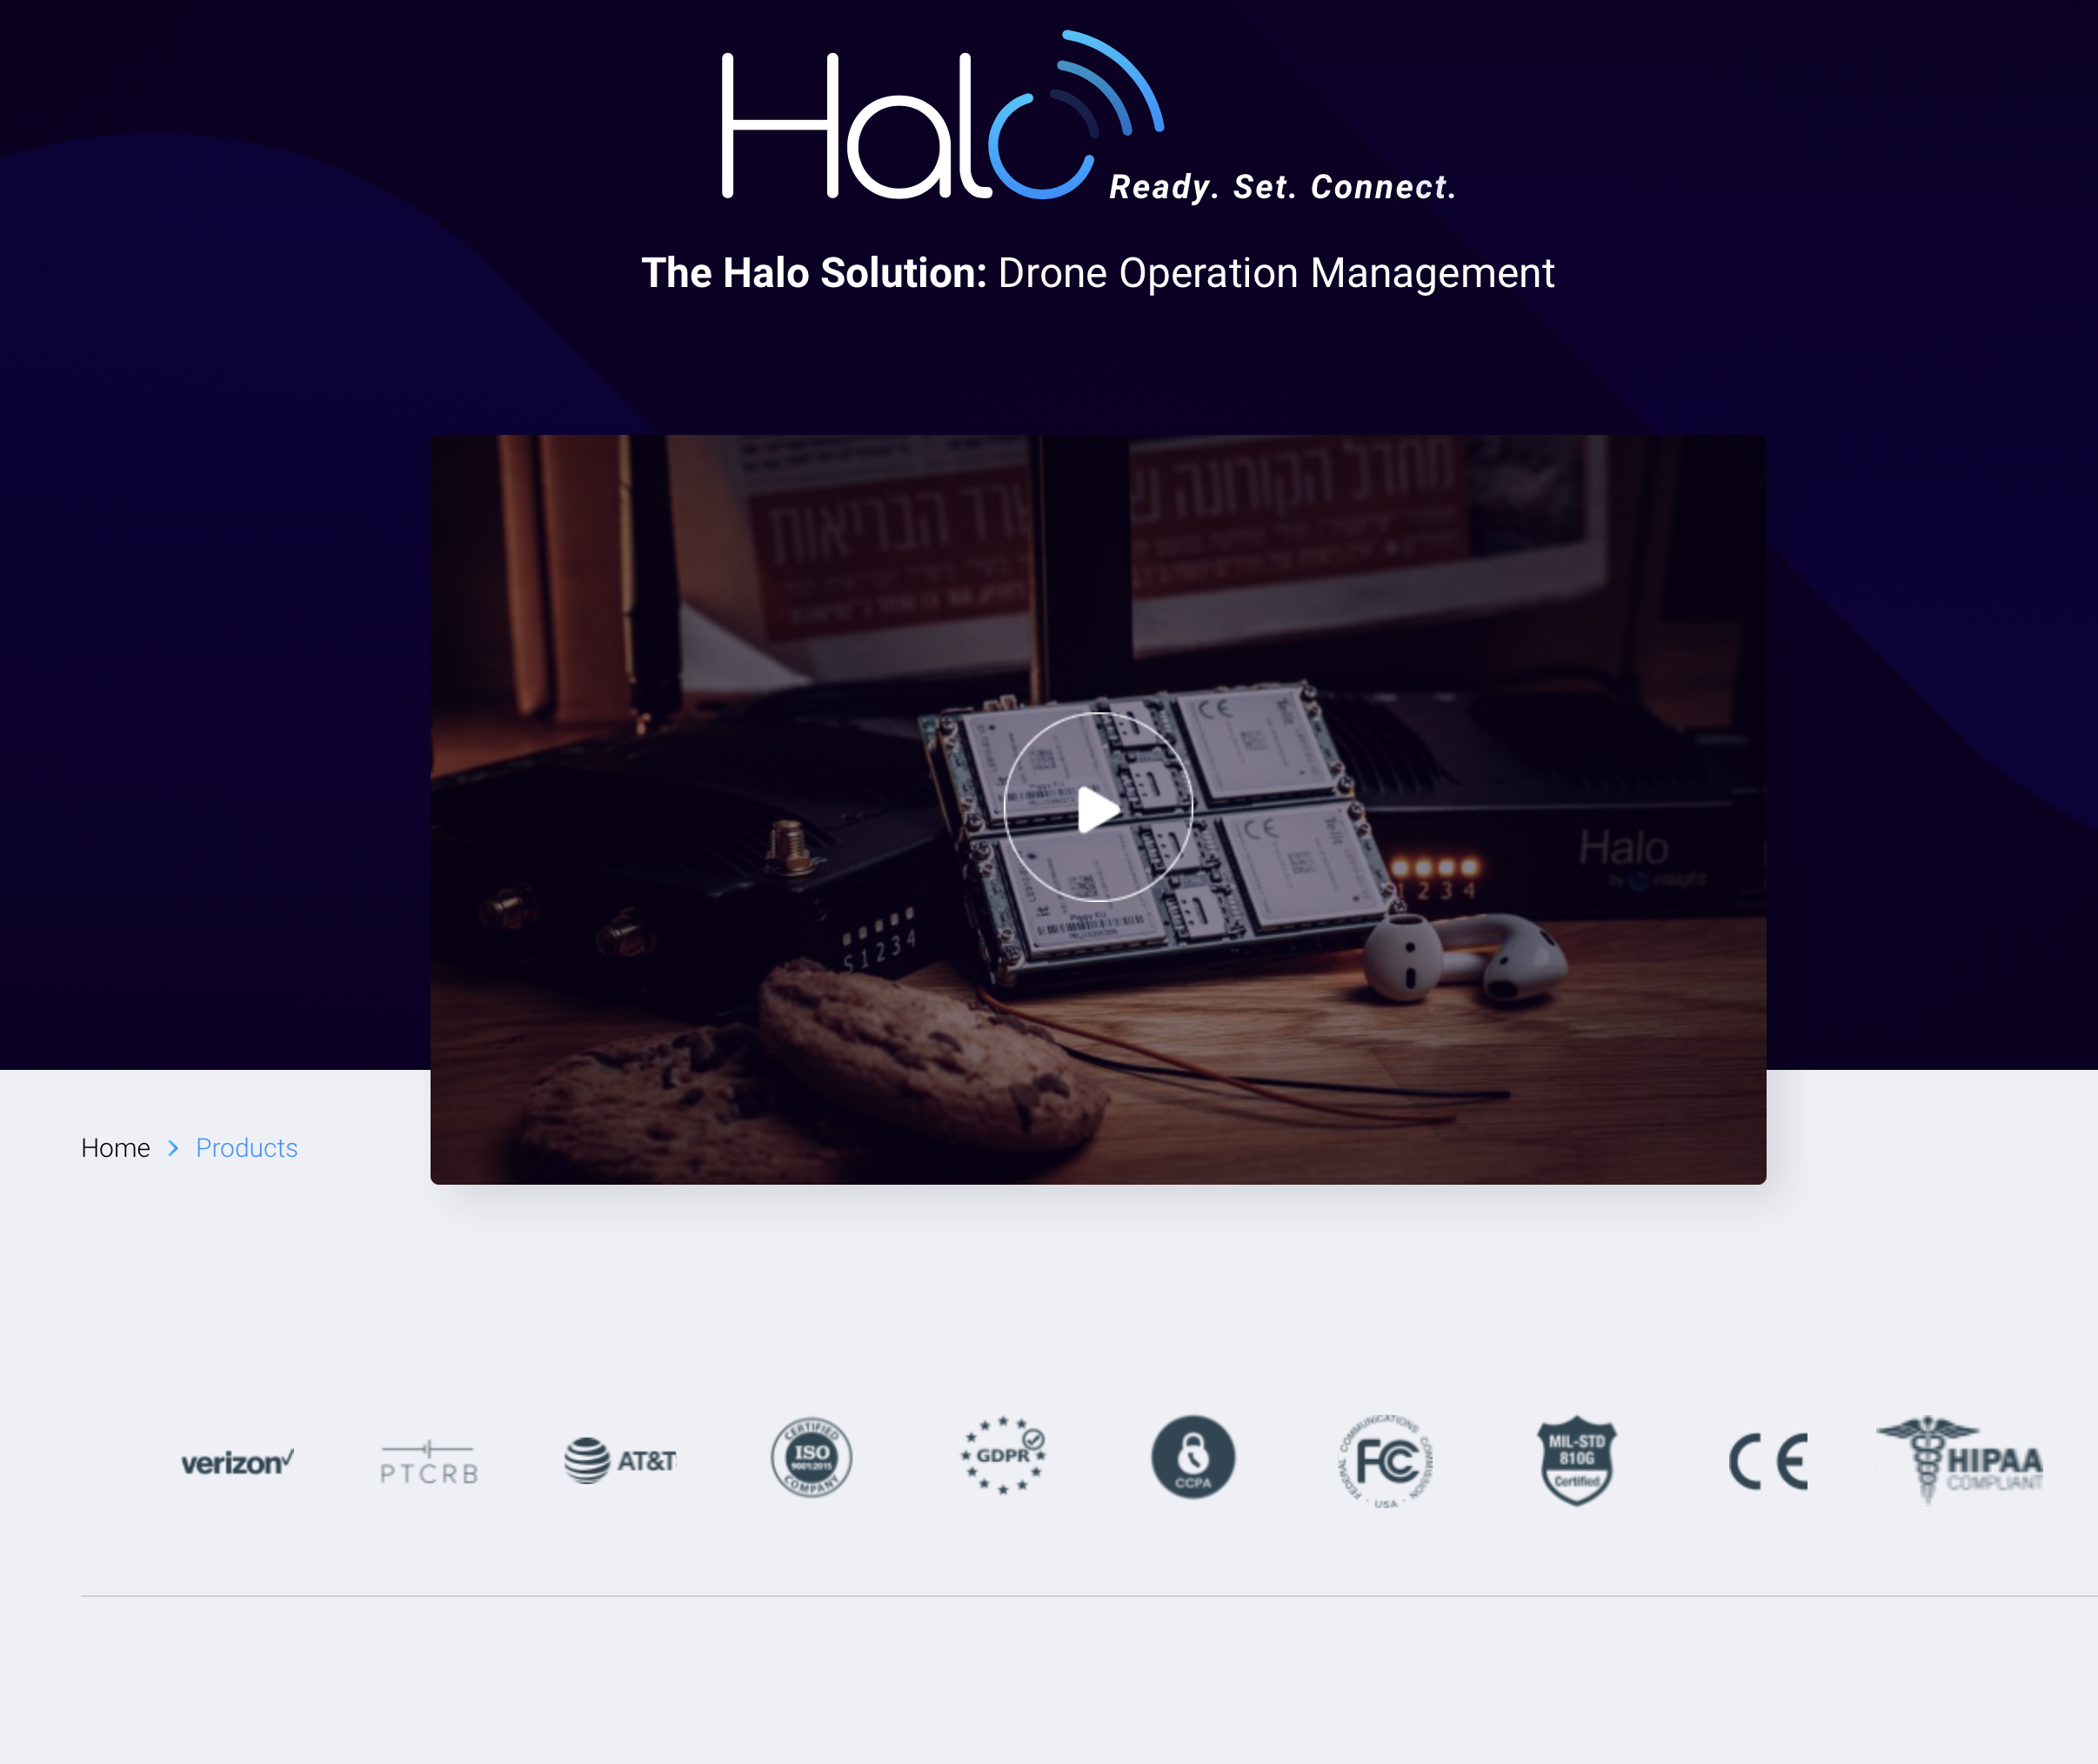
Task: Click the Verizon logo
Action: pyautogui.click(x=237, y=1462)
